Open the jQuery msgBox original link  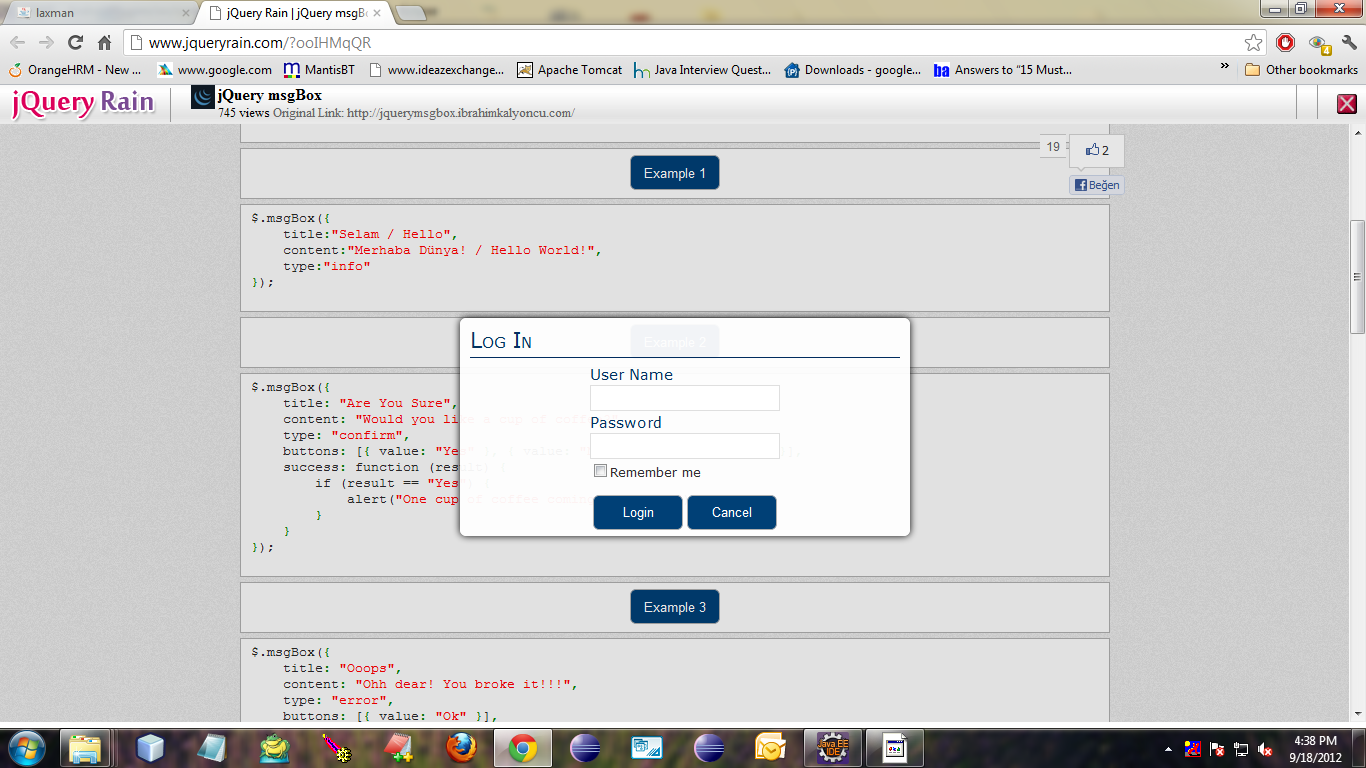[x=460, y=113]
